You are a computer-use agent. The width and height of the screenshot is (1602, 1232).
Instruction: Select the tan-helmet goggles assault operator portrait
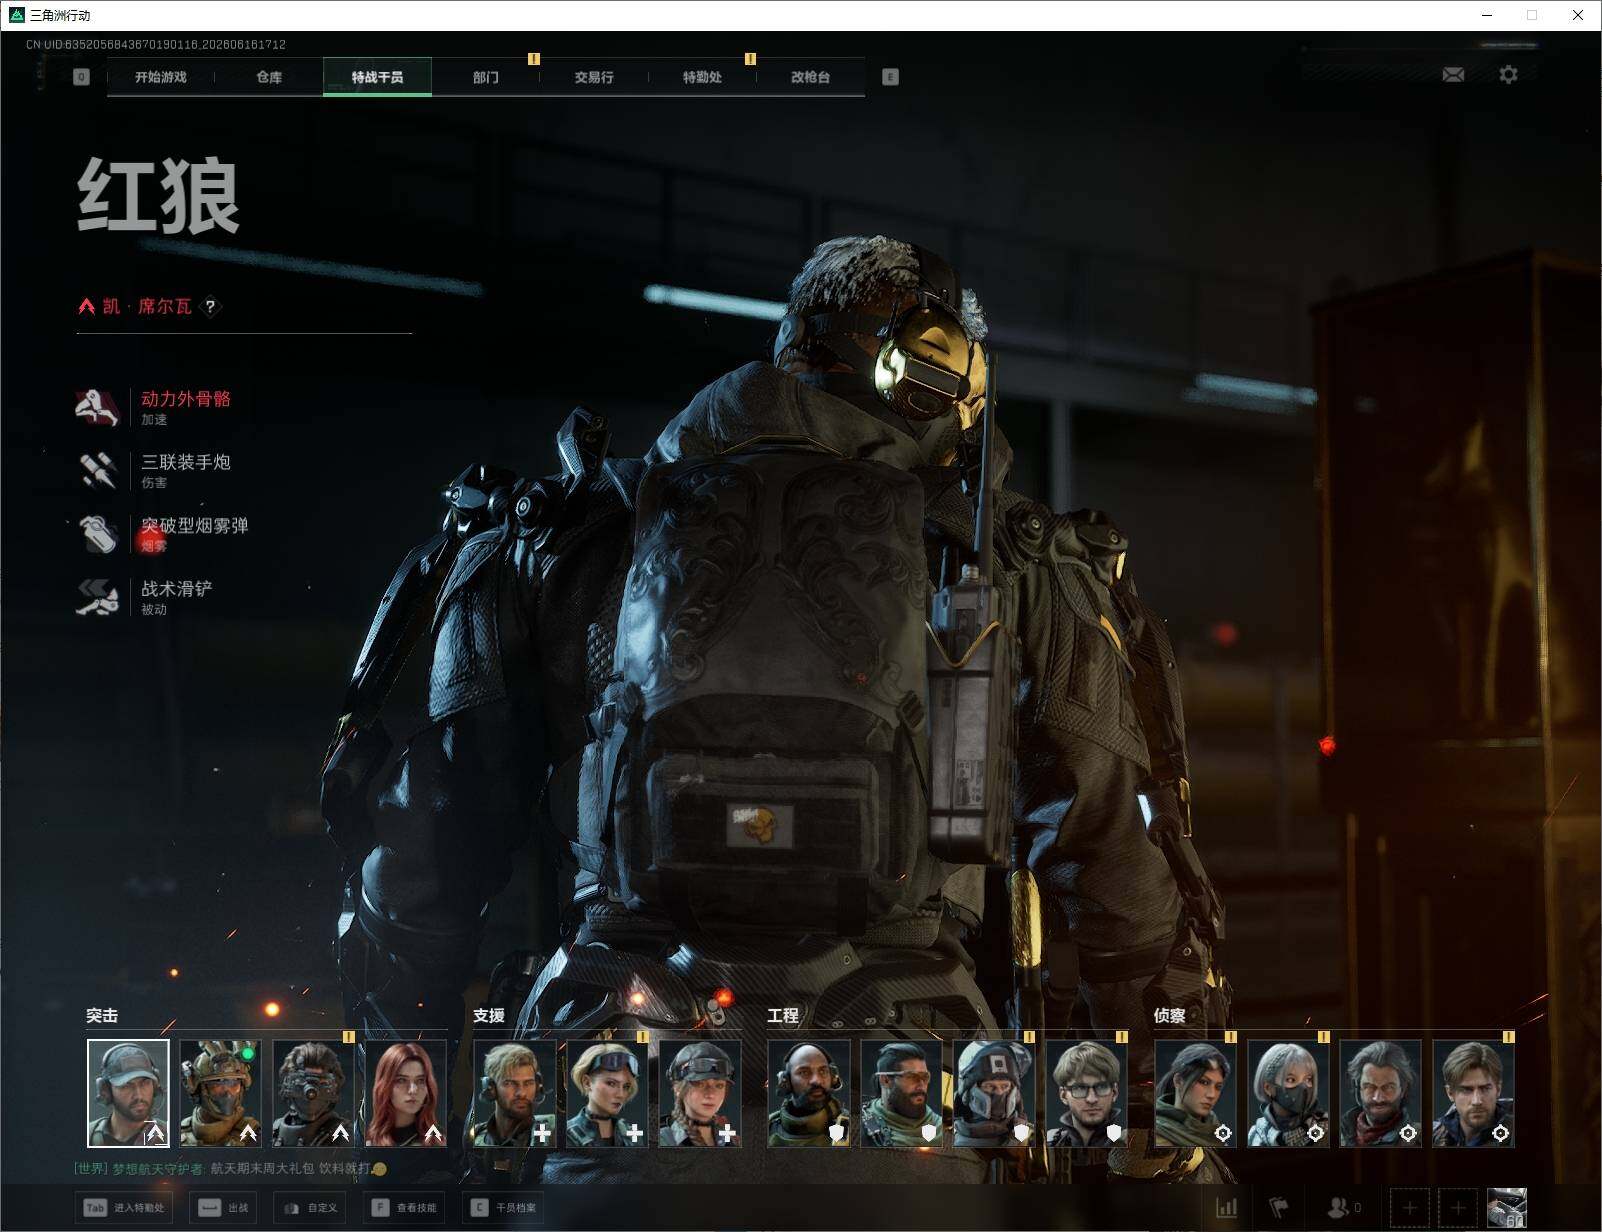click(x=221, y=1093)
